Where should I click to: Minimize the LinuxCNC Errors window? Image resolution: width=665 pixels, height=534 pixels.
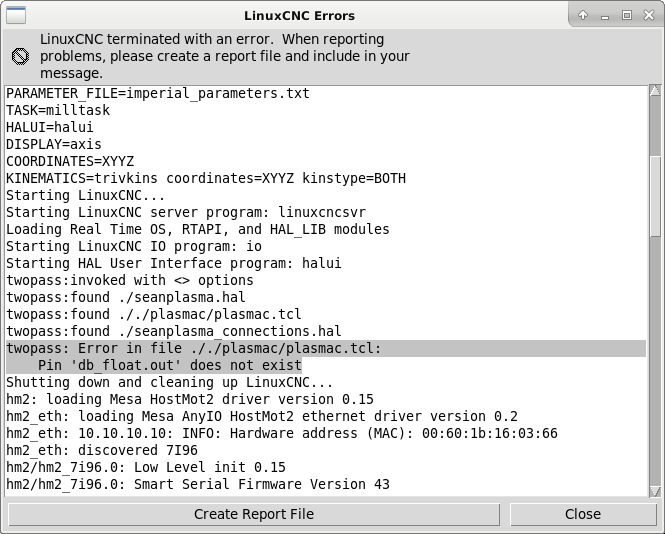coord(605,16)
